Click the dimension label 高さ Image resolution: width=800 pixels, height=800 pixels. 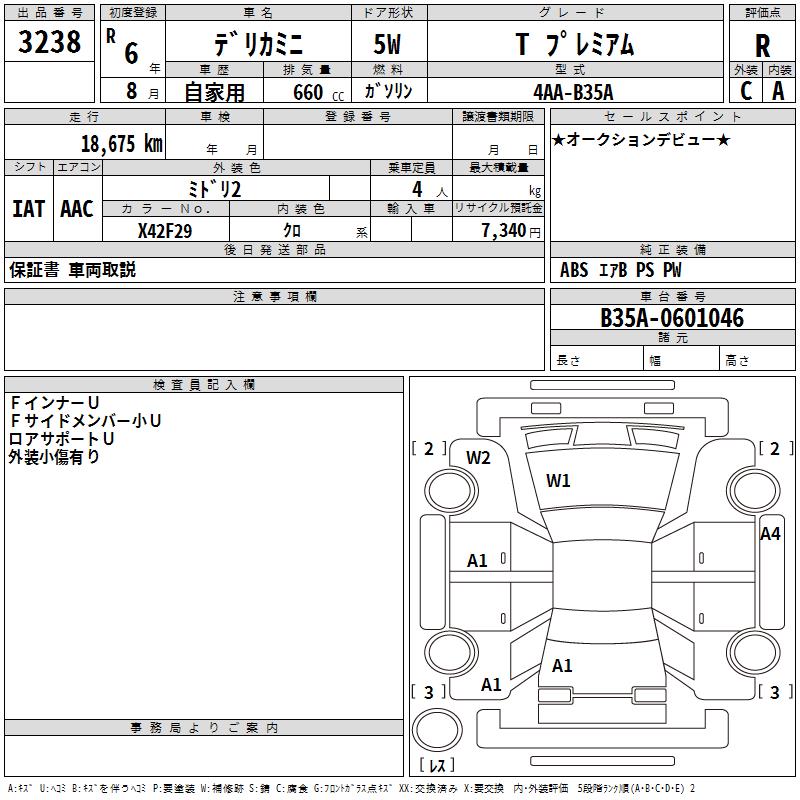(x=737, y=361)
